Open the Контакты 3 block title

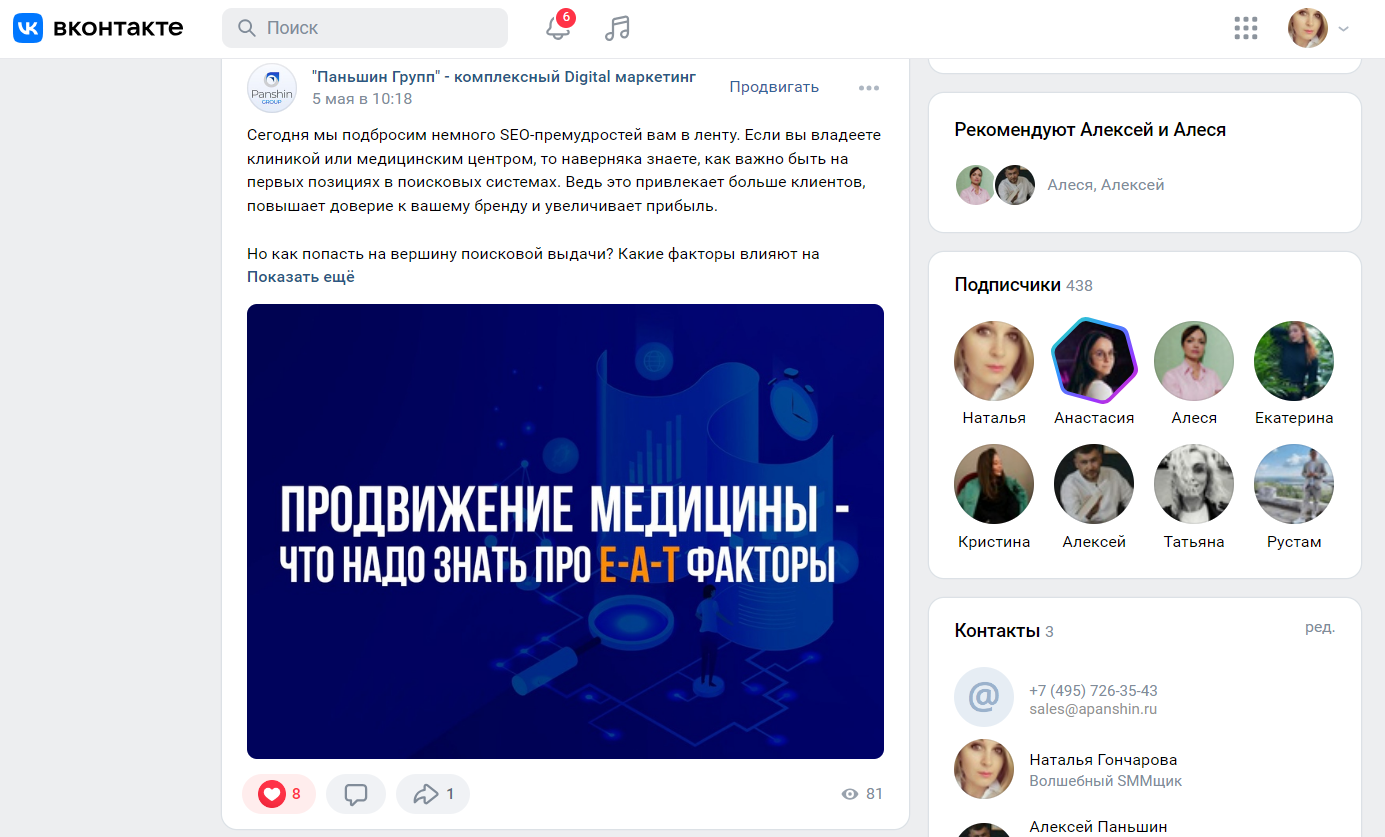[x=1004, y=631]
